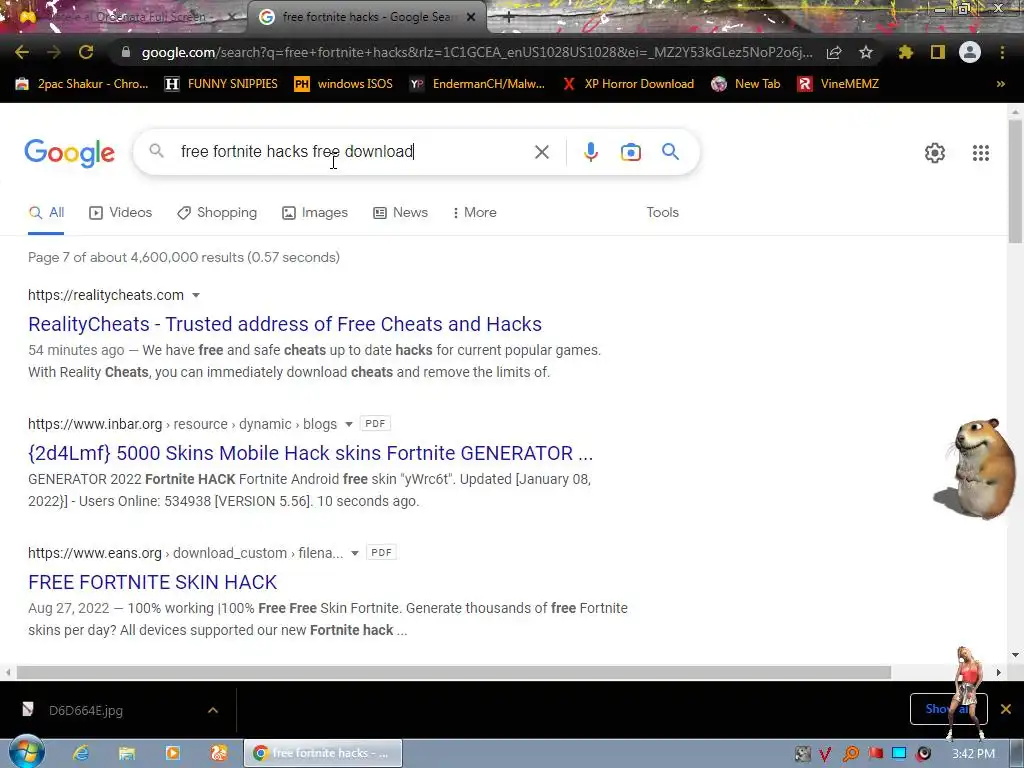Go back using browser back arrow
1024x768 pixels.
coord(22,52)
